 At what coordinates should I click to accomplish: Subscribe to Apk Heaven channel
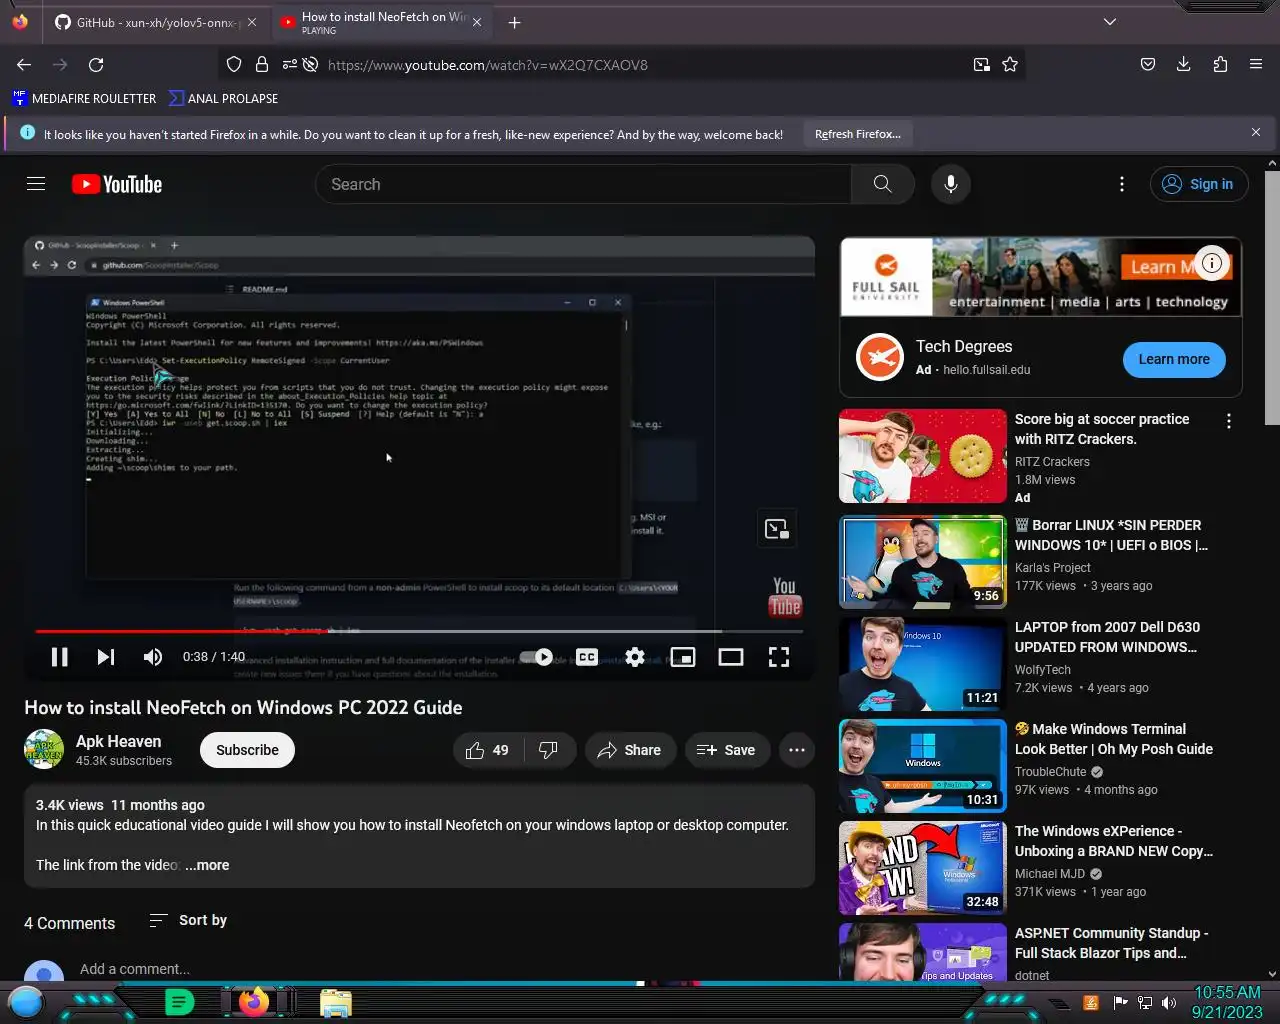(x=247, y=750)
